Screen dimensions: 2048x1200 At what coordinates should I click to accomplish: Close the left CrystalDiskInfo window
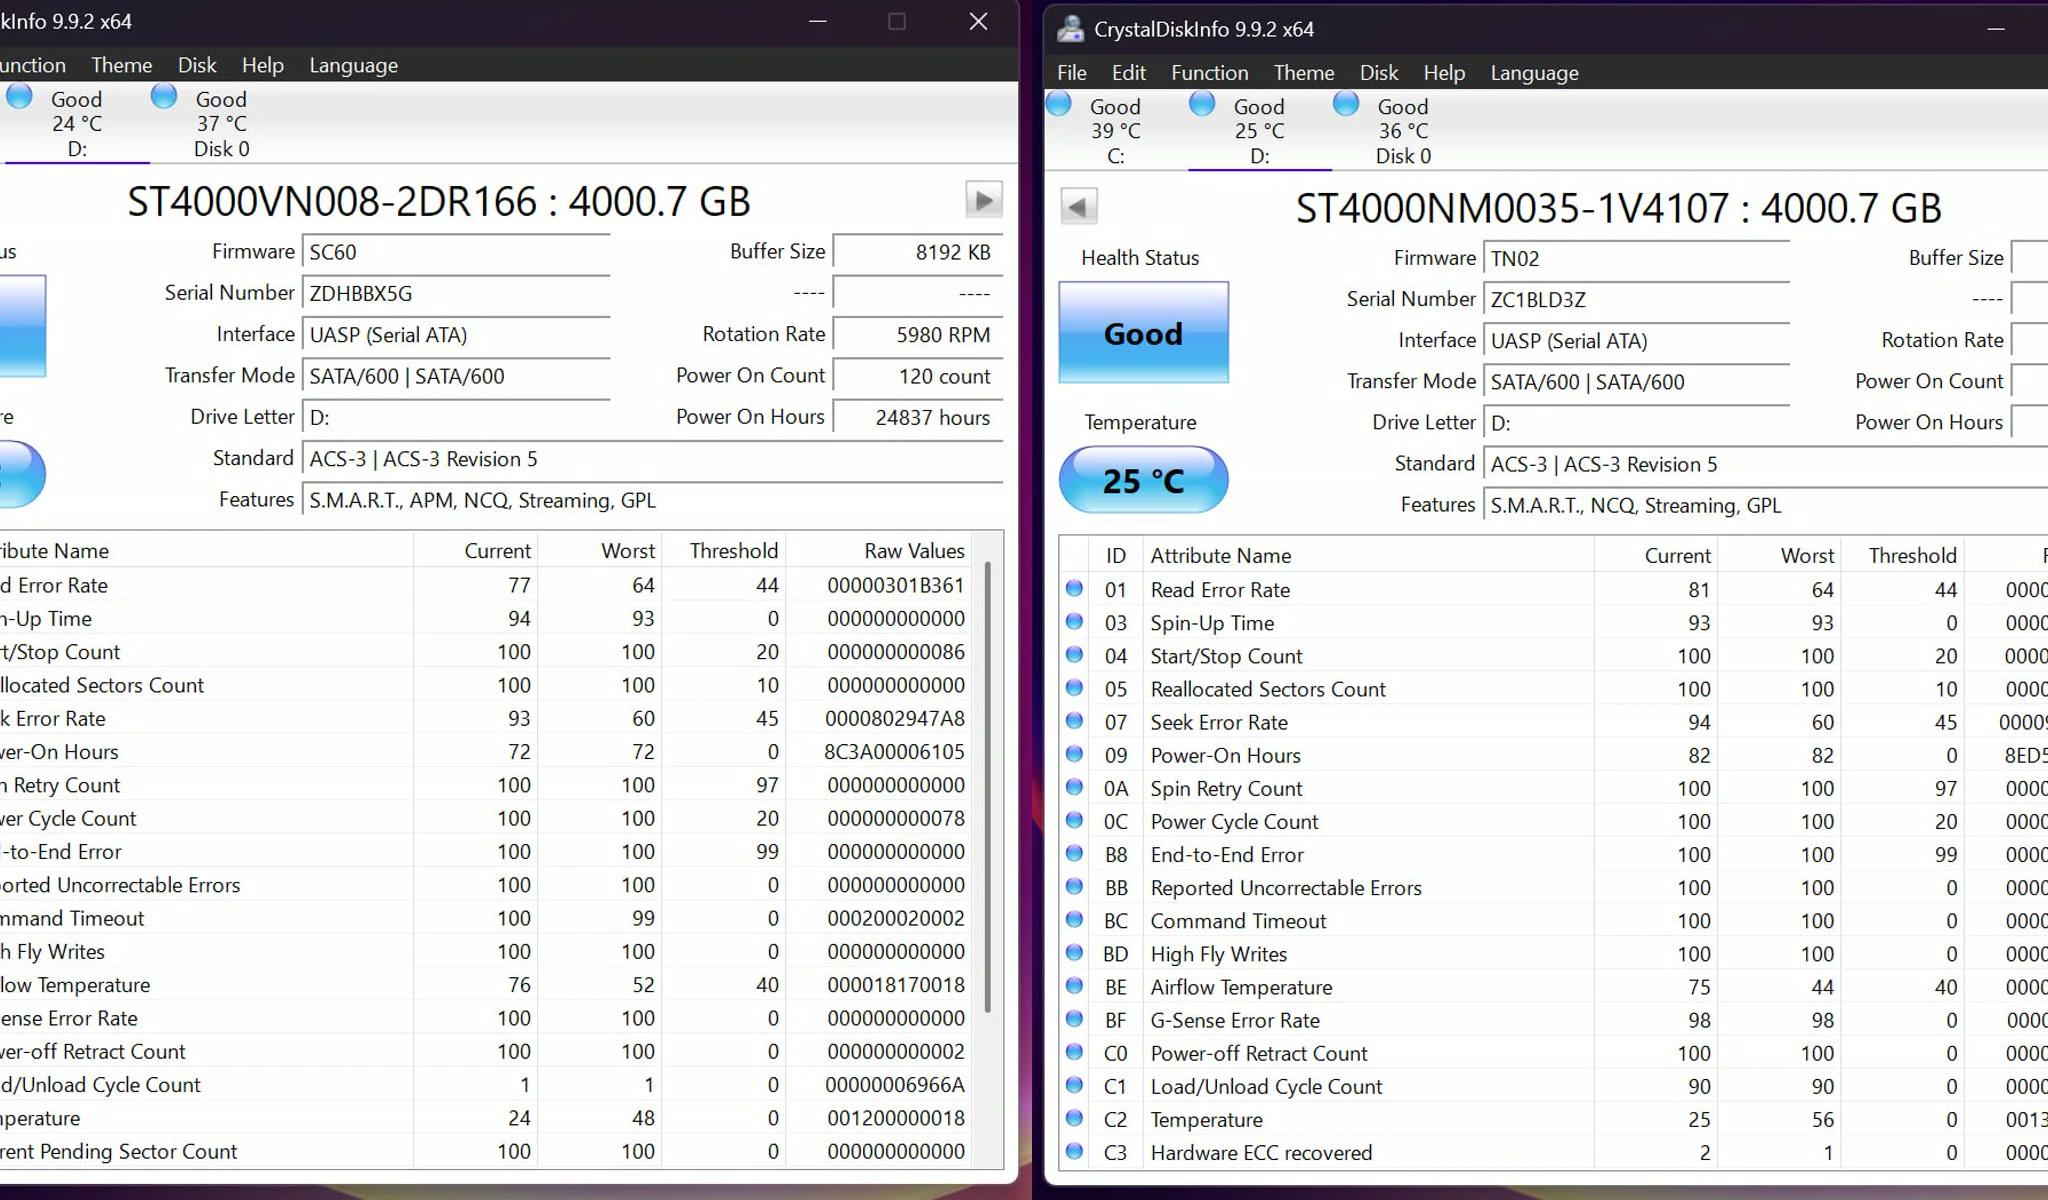pos(978,22)
